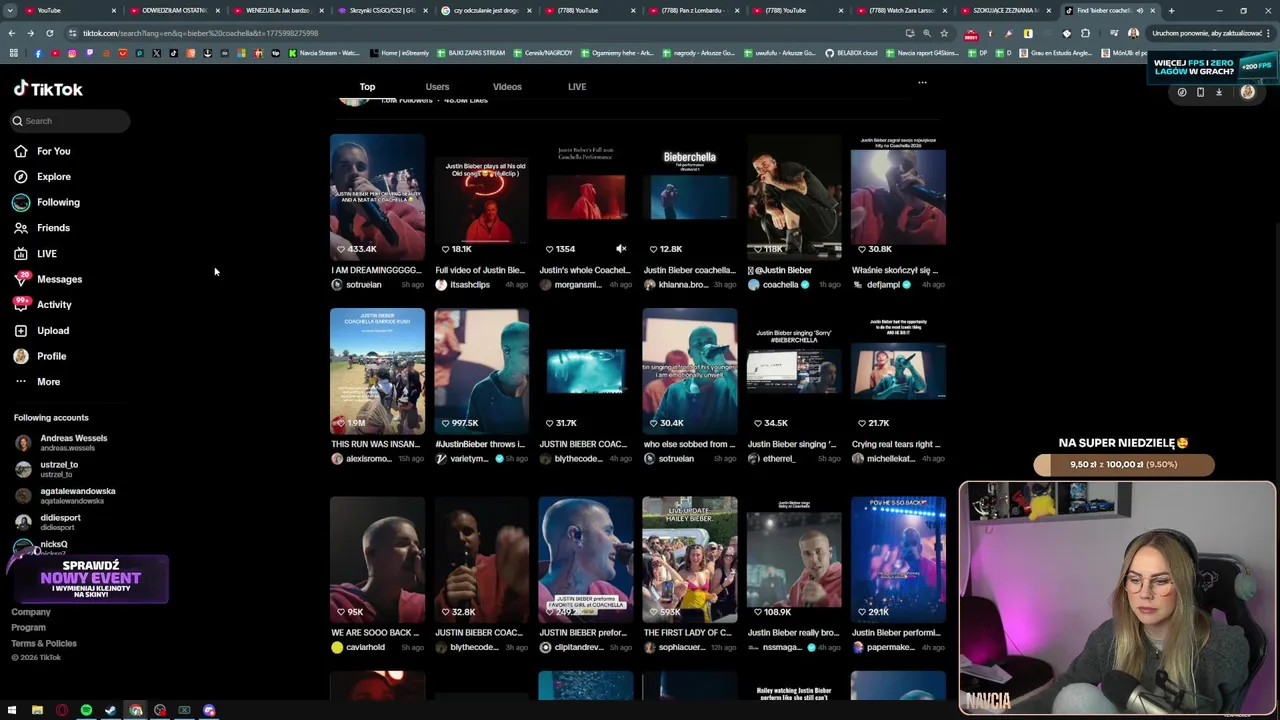Open the video with 997.5K likes
Viewport: 1280px width, 720px height.
[481, 371]
